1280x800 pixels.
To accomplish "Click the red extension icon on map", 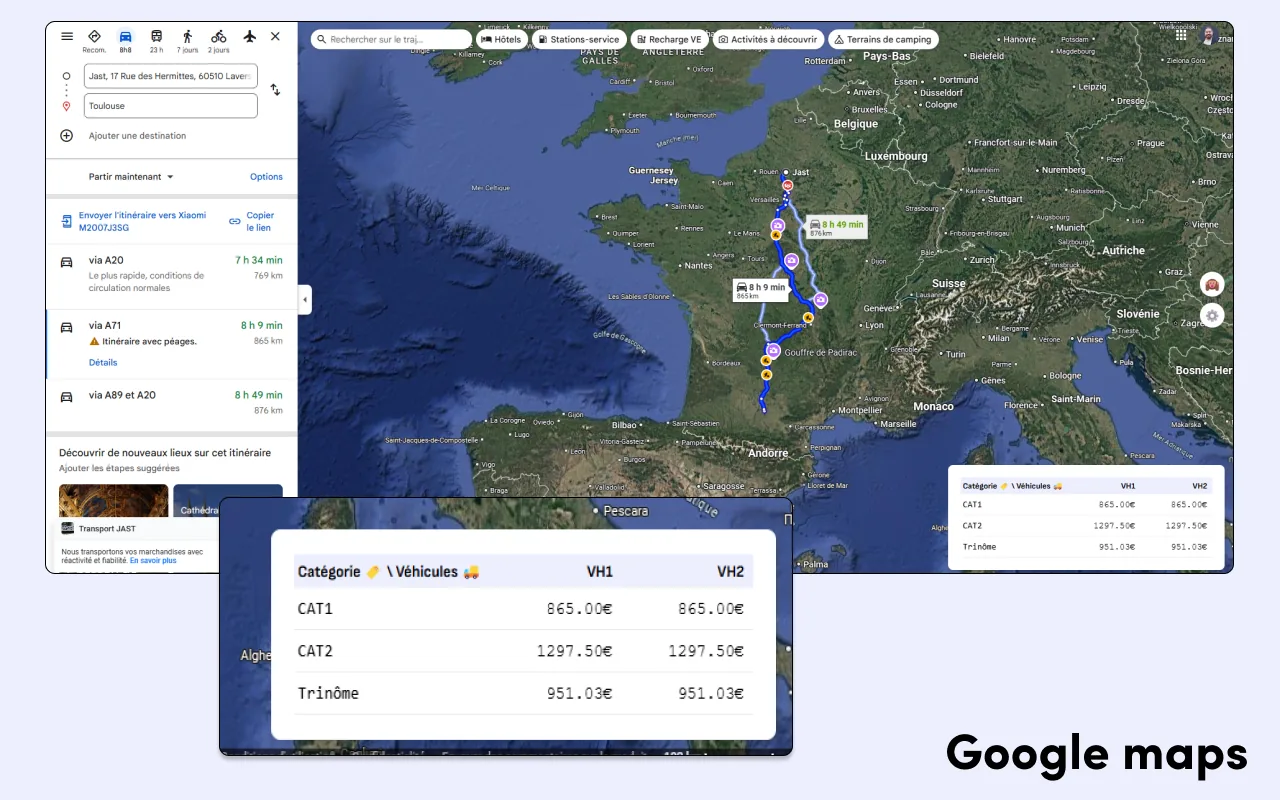I will (x=1212, y=285).
